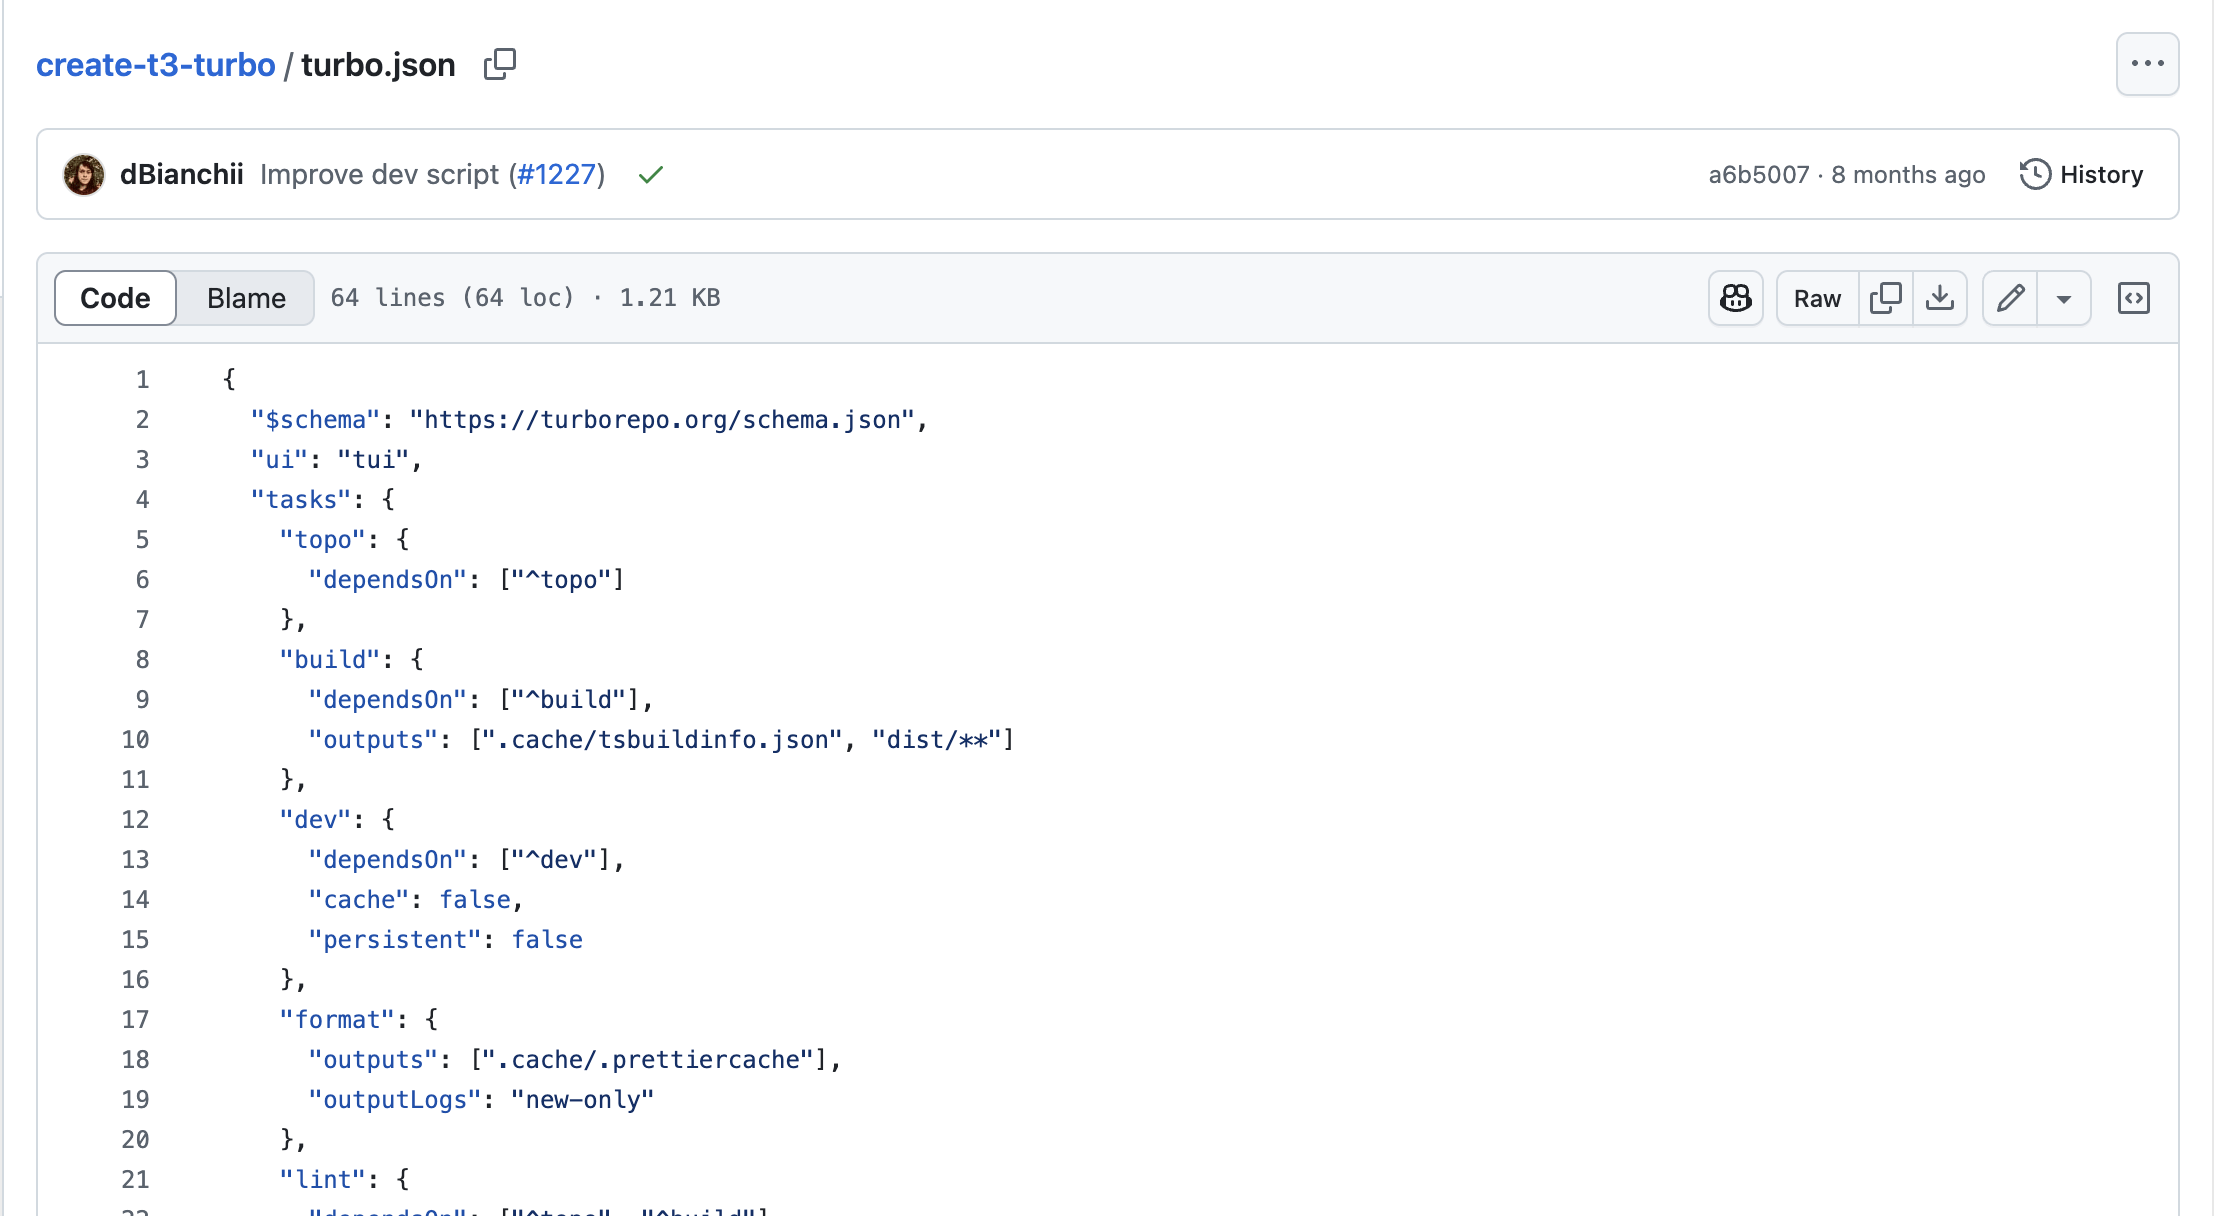This screenshot has height=1216, width=2214.
Task: Click the Improve dev script commit message
Action: [x=380, y=175]
